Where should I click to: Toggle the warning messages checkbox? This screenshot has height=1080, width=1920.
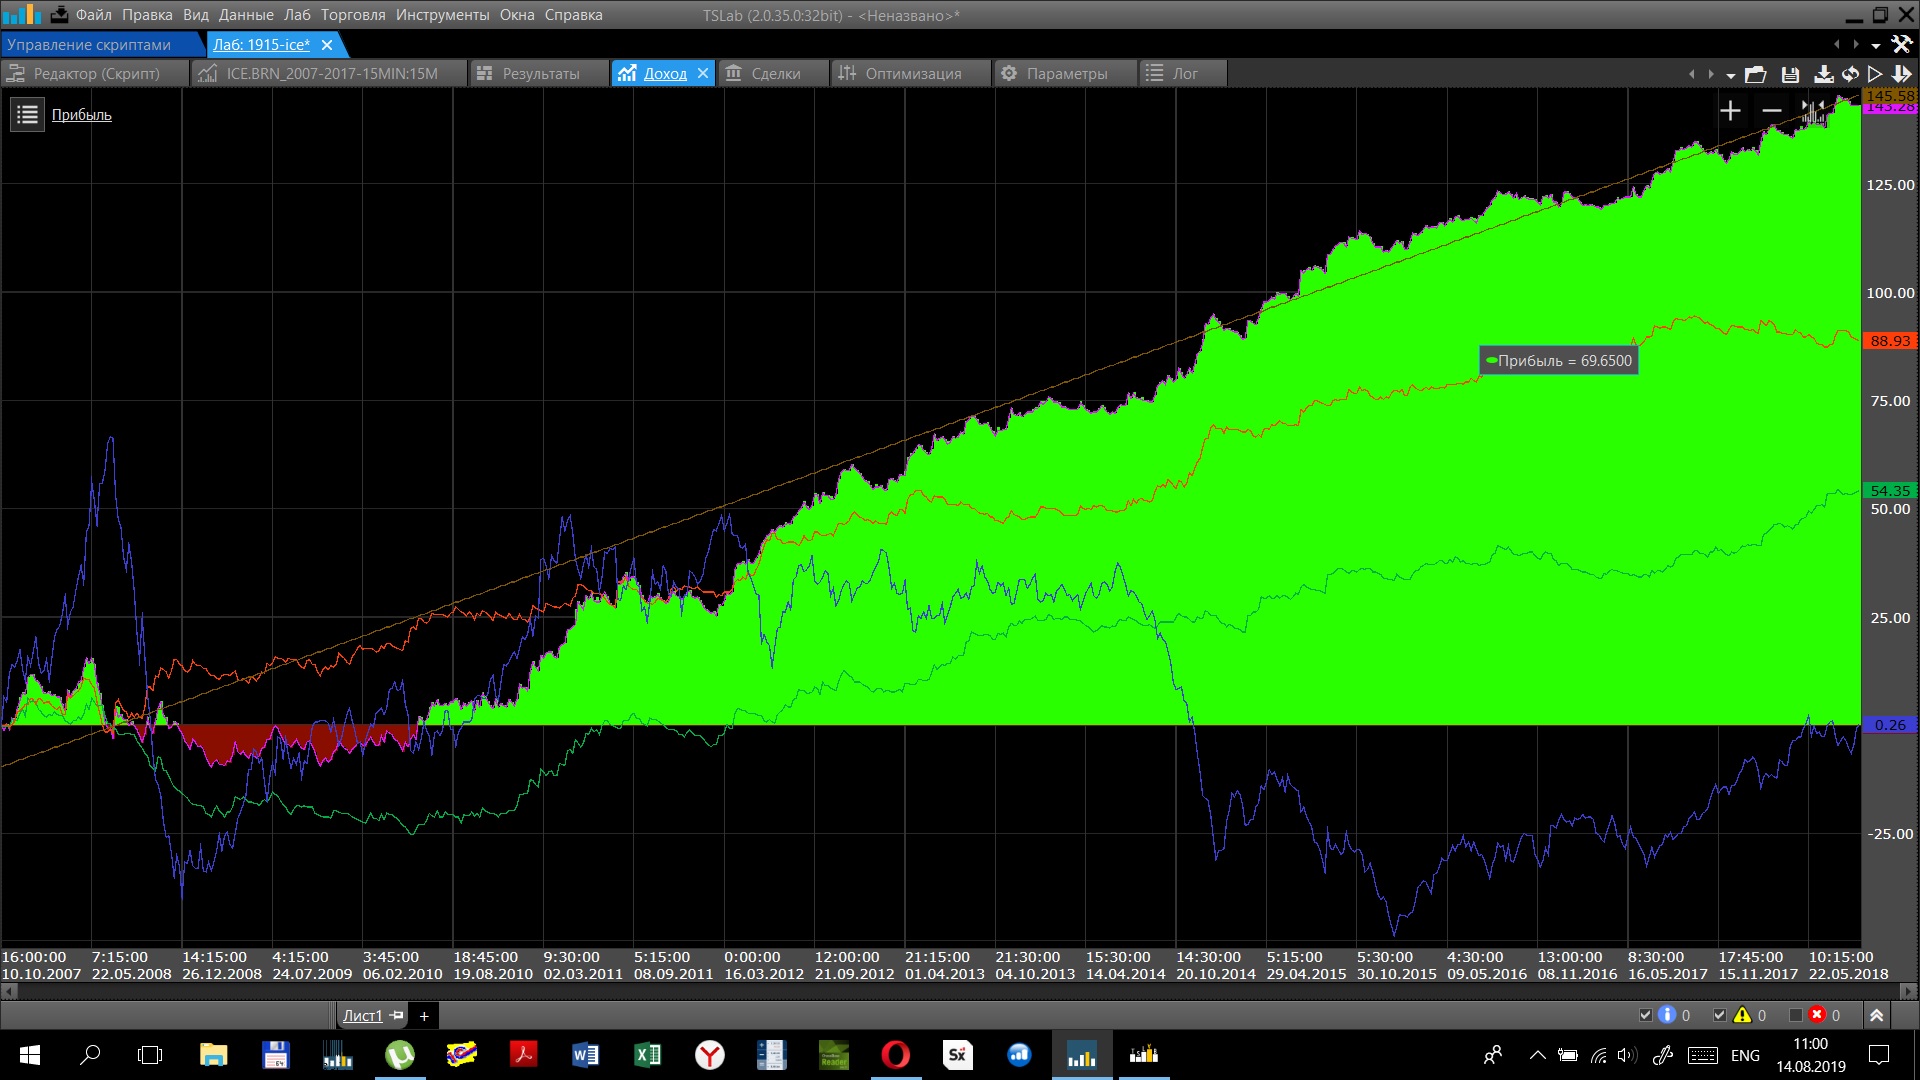click(x=1719, y=1015)
